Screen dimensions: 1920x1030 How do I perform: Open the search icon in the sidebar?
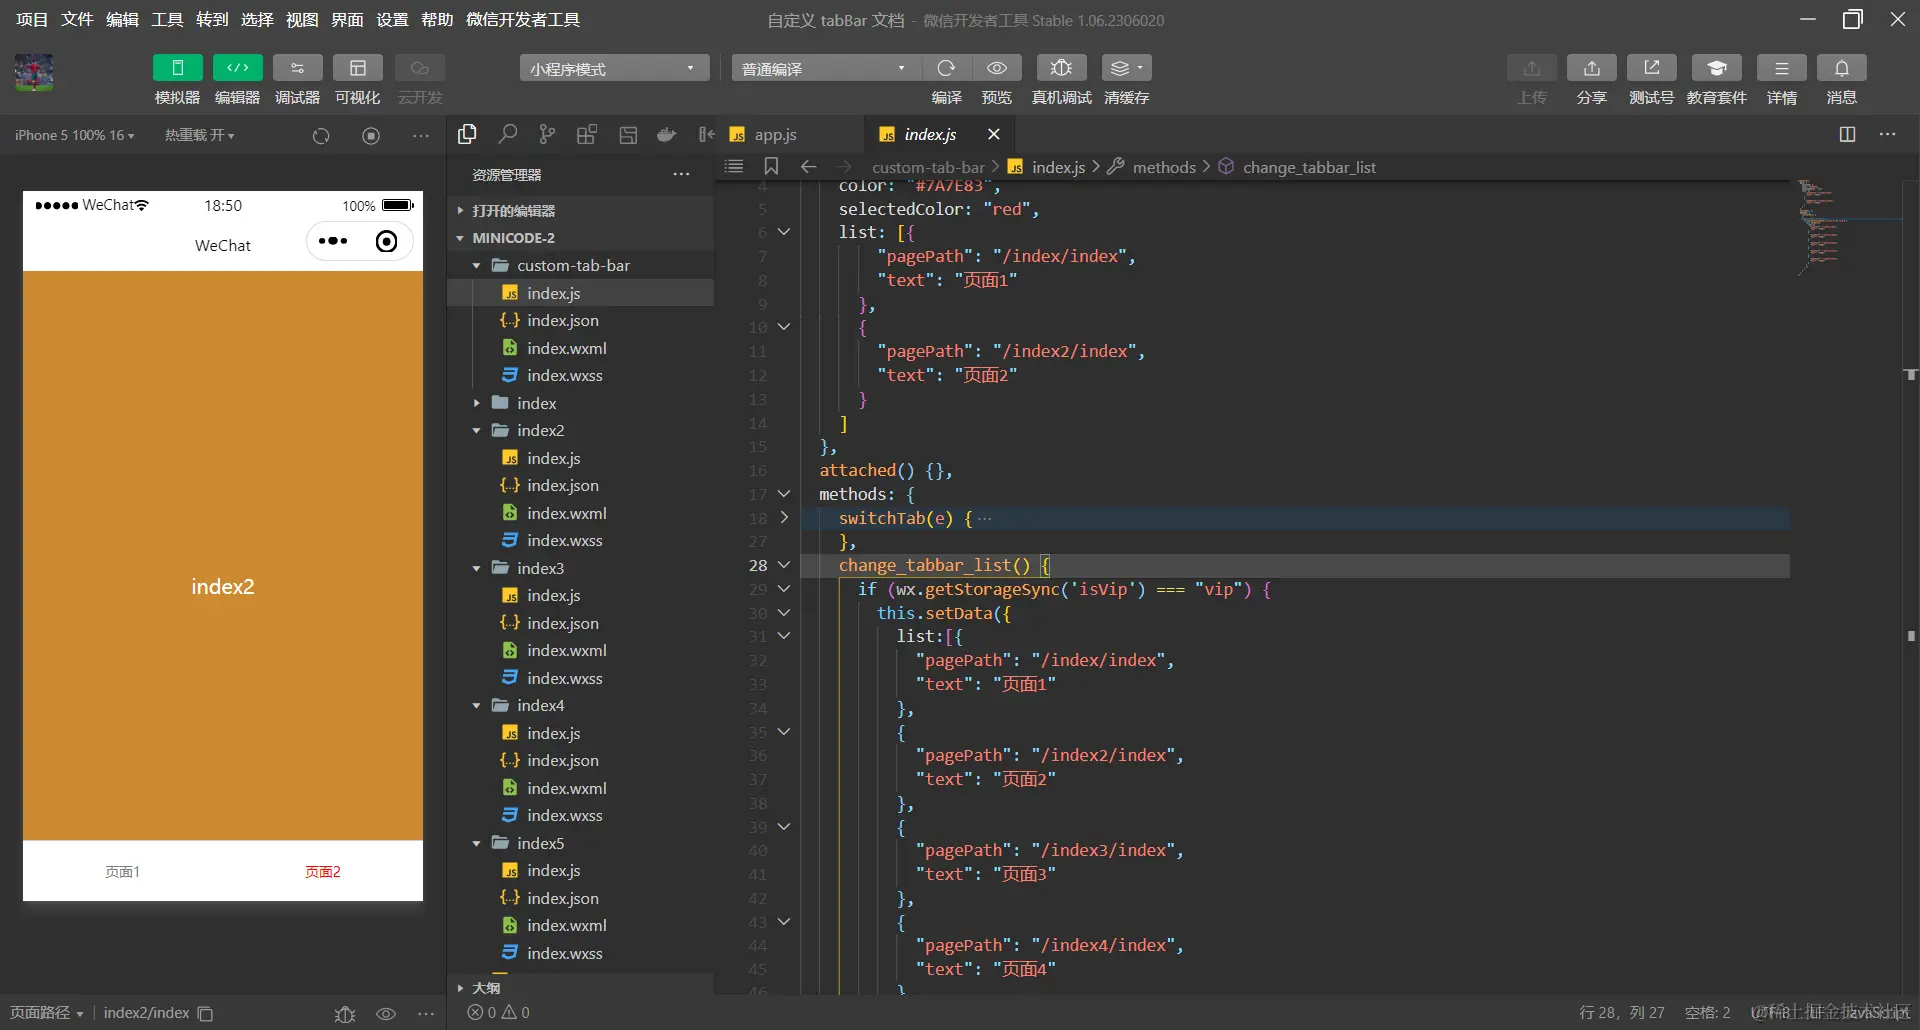(508, 135)
